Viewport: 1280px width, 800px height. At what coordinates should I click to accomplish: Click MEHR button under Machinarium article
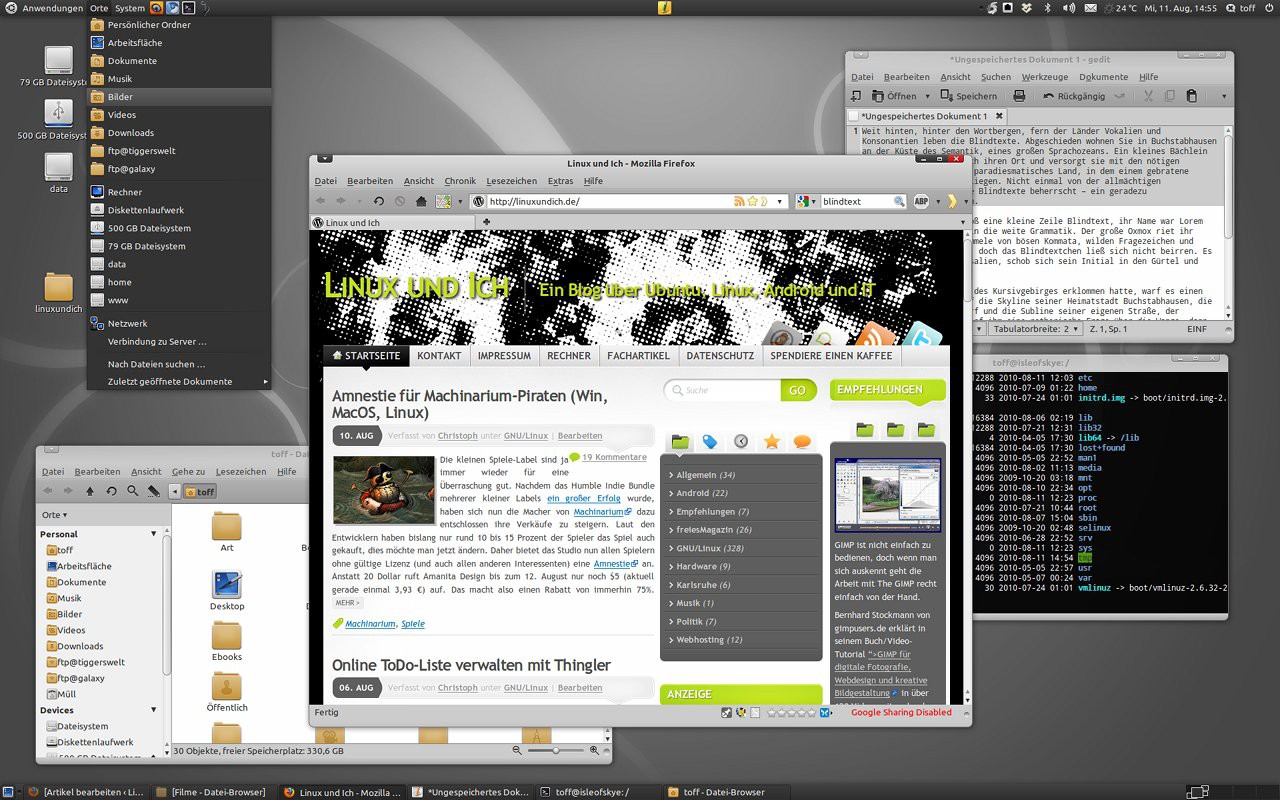coord(347,603)
